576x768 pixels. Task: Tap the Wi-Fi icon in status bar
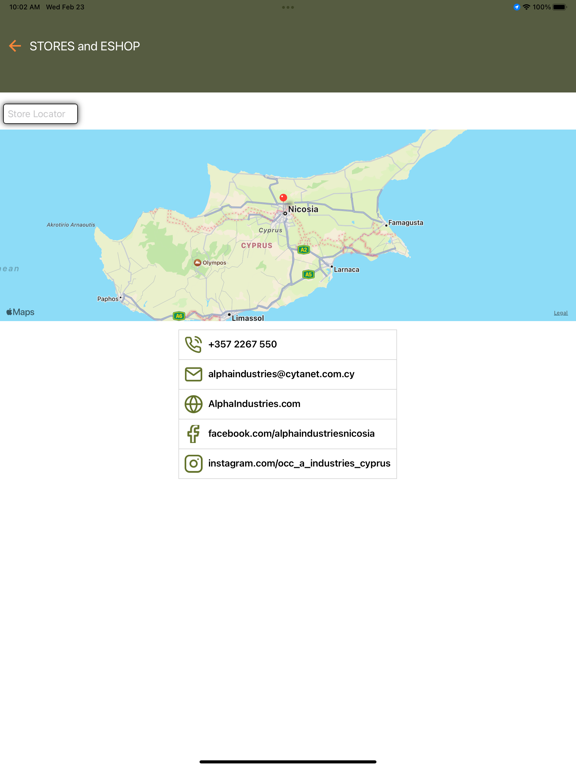pyautogui.click(x=527, y=7)
